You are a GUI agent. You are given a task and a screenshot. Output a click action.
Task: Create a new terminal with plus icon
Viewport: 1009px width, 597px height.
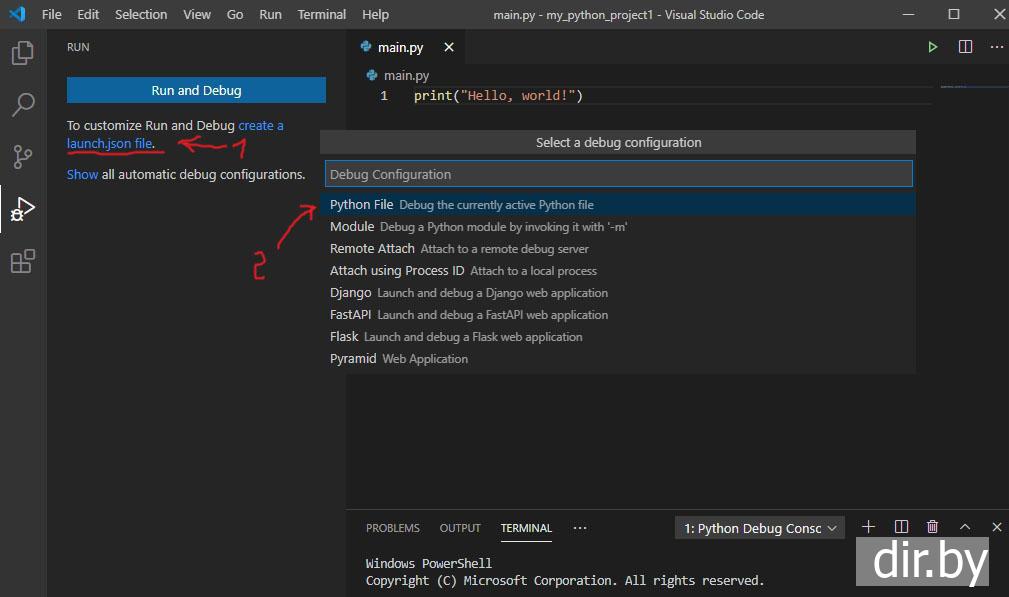[x=868, y=527]
